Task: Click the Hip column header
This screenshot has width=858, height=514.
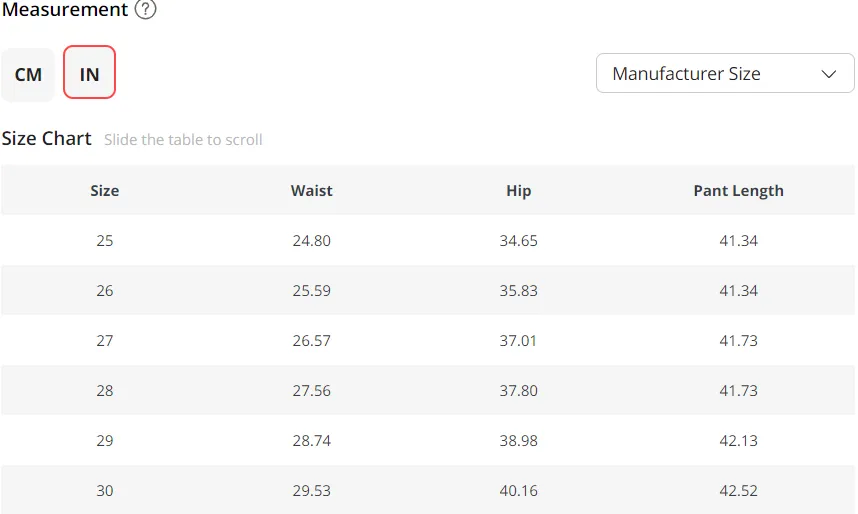Action: click(x=518, y=191)
